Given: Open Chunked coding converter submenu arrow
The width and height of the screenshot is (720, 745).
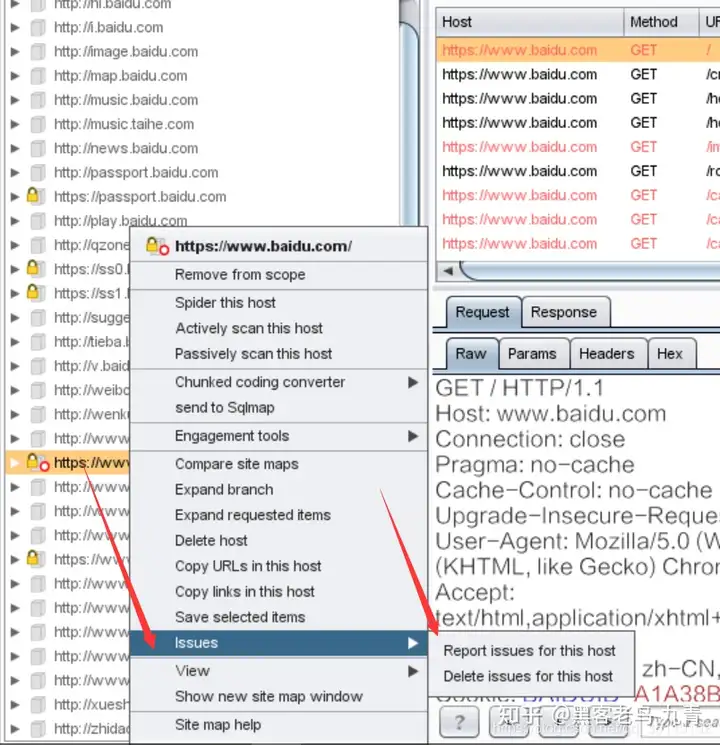Looking at the screenshot, I should pos(413,382).
